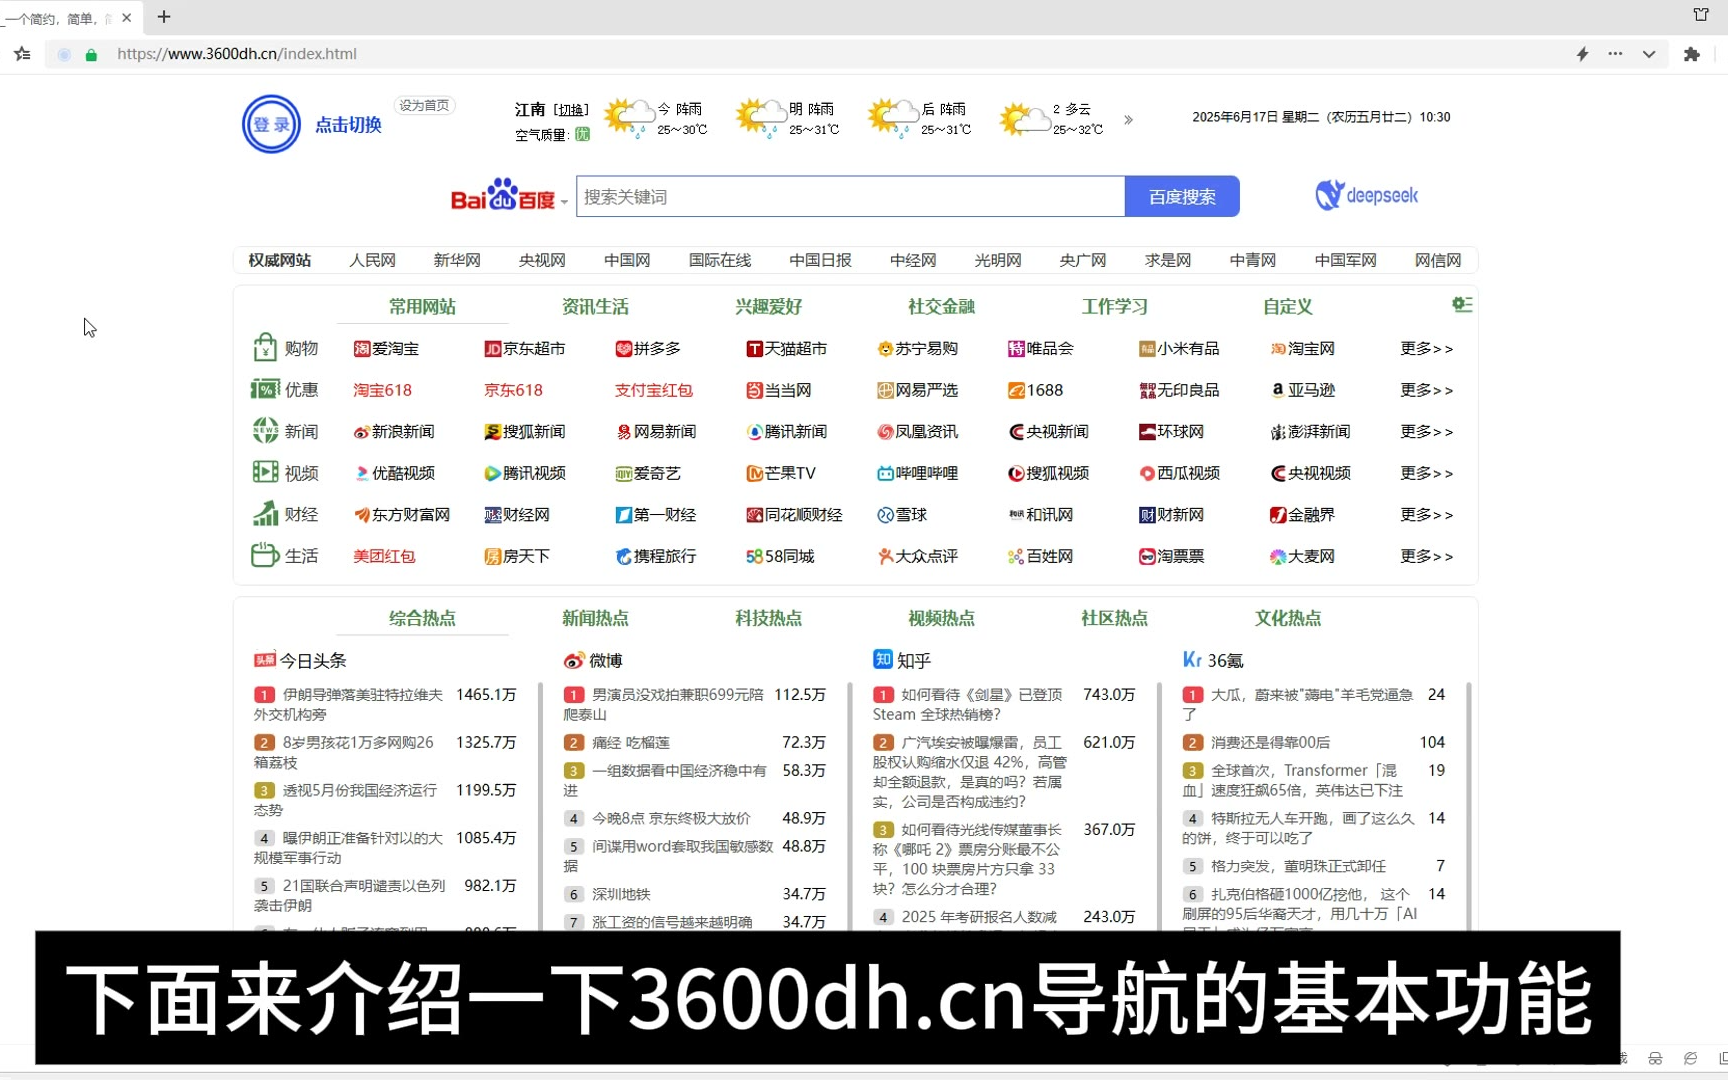Viewport: 1728px width, 1080px height.
Task: Show more weather days with the » arrow
Action: [x=1128, y=120]
